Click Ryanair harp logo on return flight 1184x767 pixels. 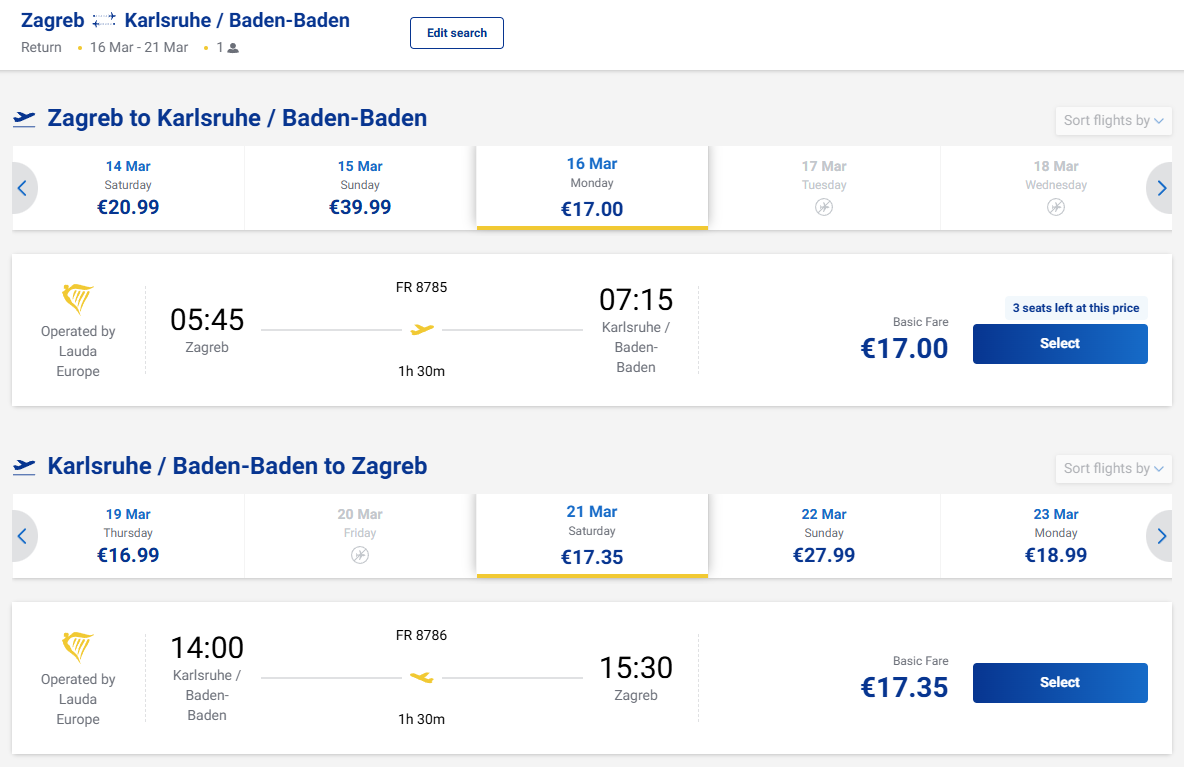(x=78, y=647)
